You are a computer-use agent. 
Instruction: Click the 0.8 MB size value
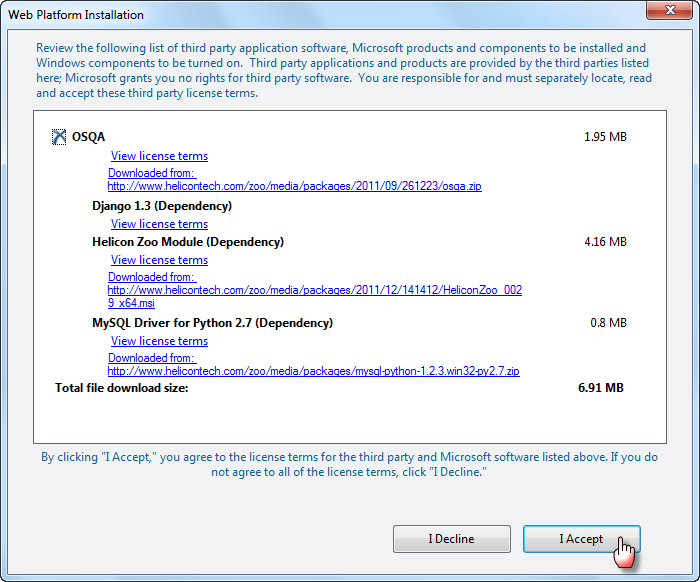pos(608,323)
